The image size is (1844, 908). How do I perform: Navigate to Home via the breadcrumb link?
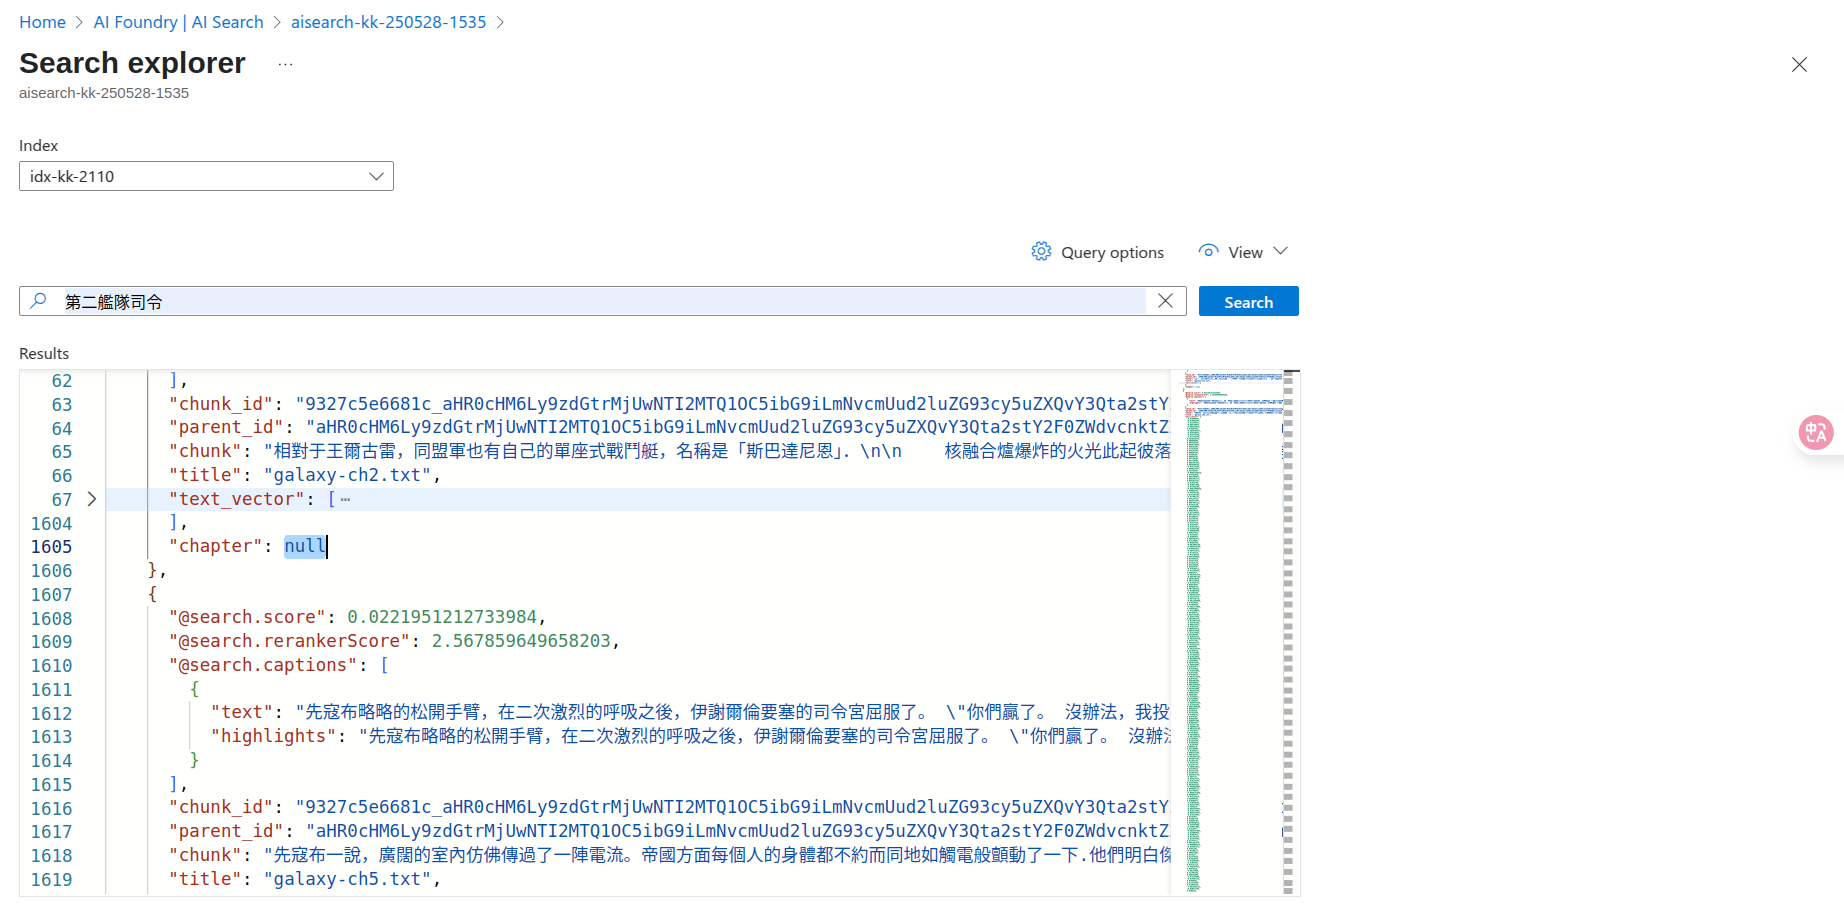(x=42, y=21)
